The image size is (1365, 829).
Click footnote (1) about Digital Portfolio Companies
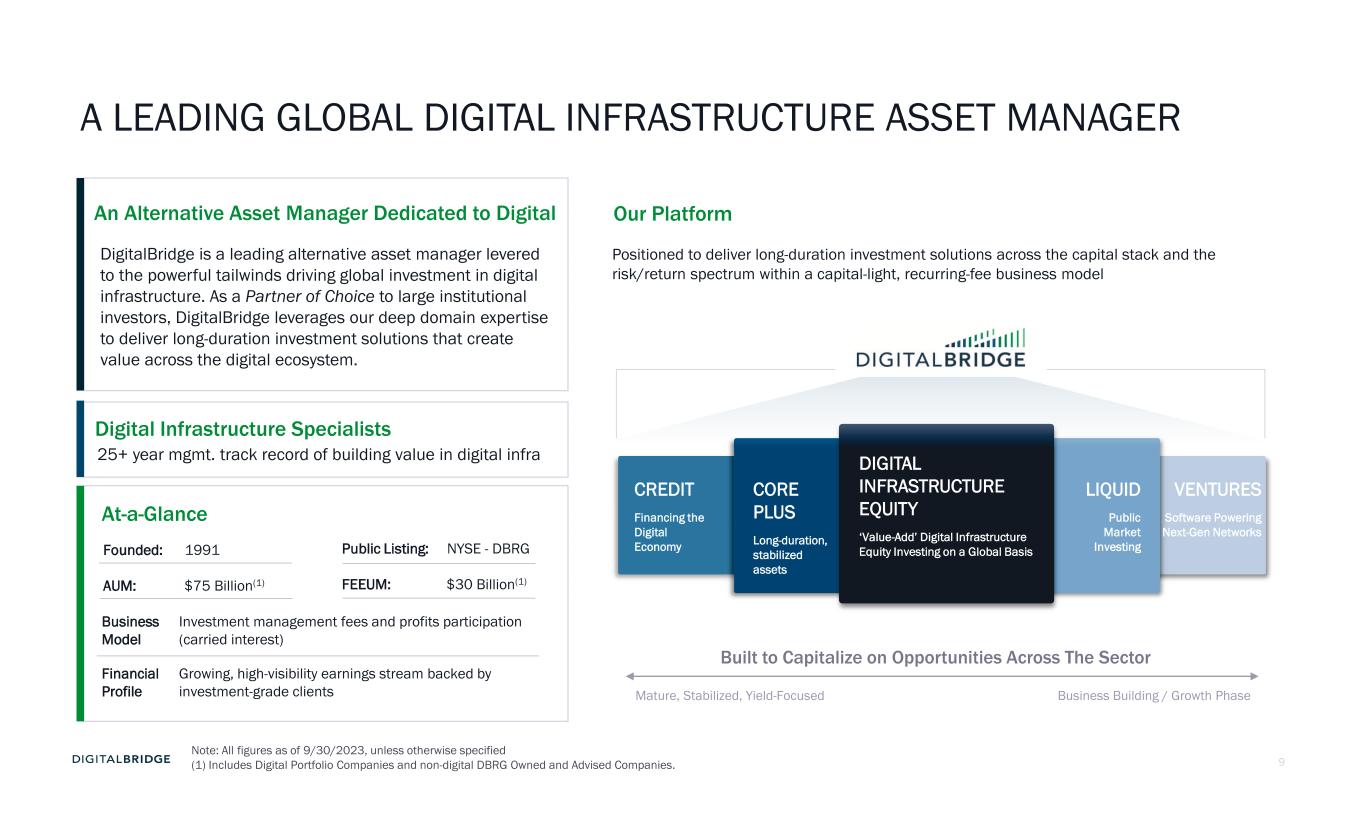[432, 766]
